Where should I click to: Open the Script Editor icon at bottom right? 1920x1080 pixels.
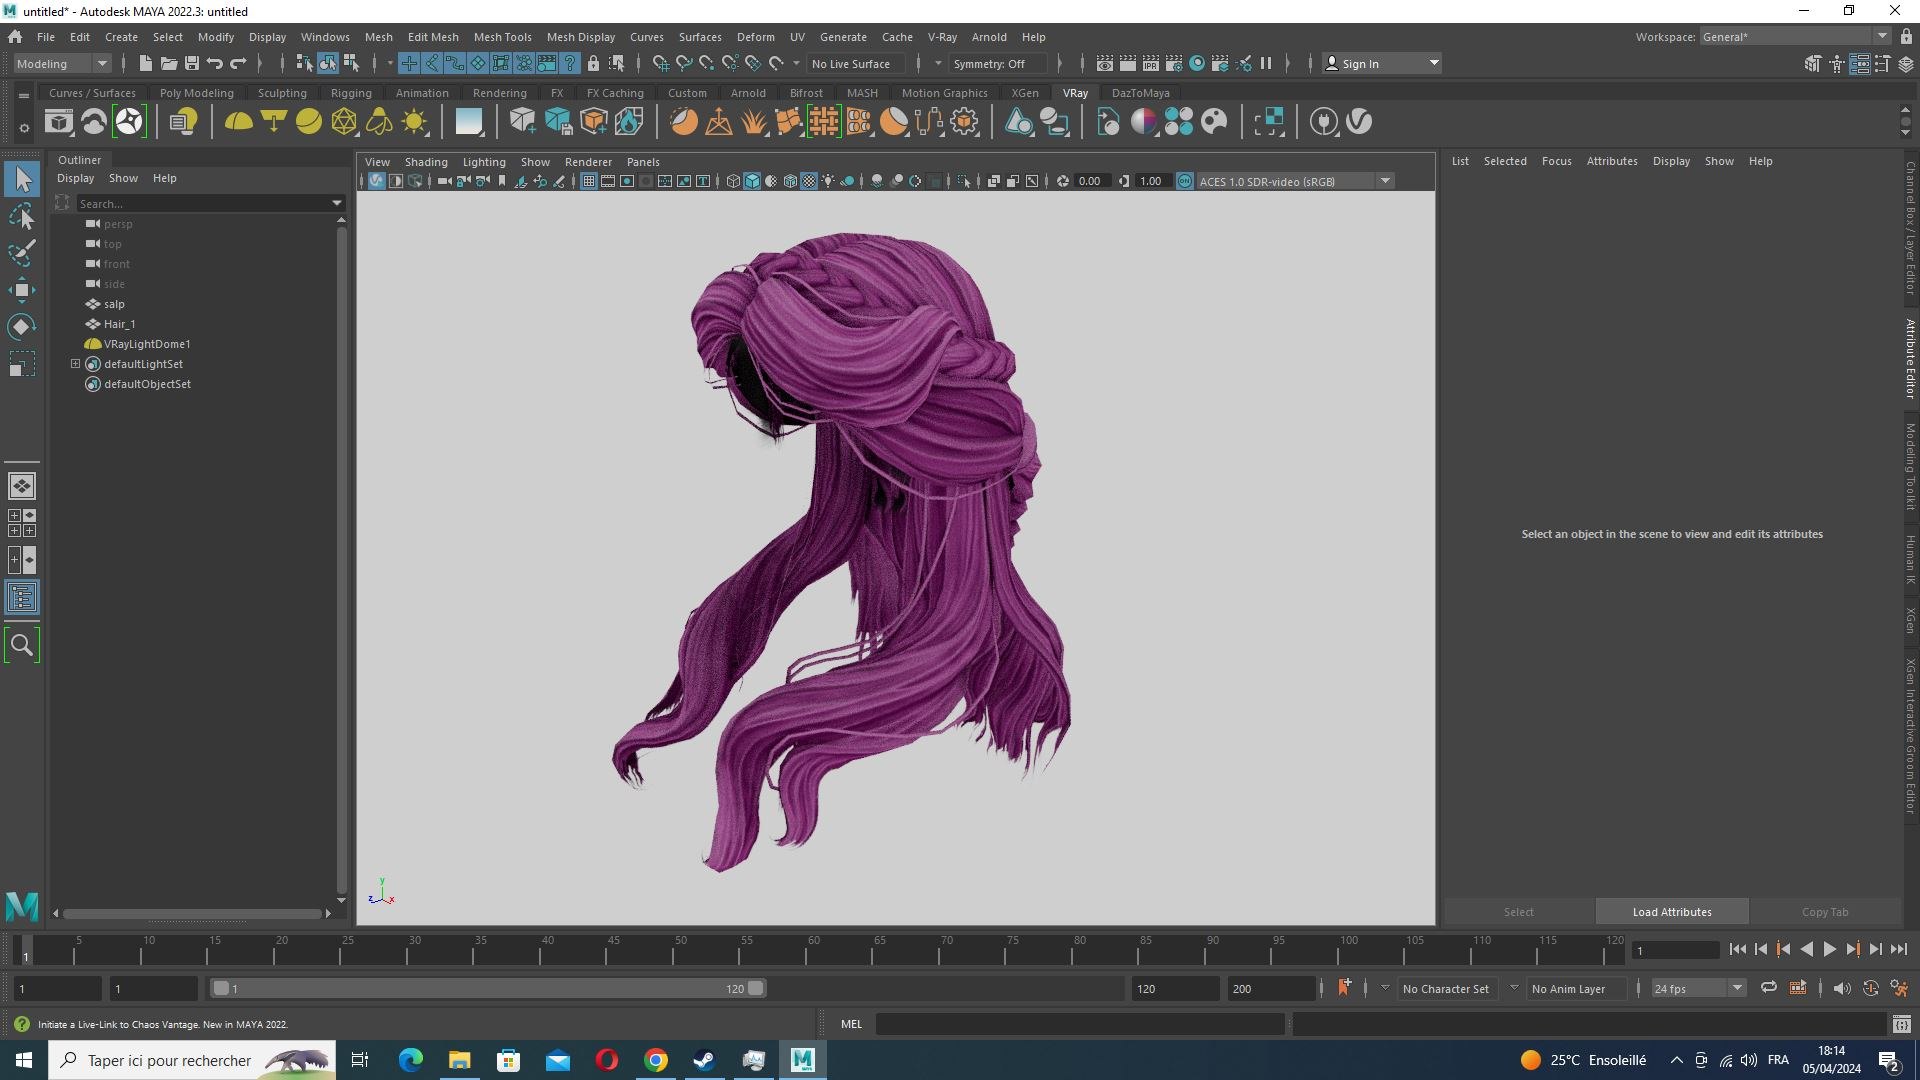click(1901, 1024)
